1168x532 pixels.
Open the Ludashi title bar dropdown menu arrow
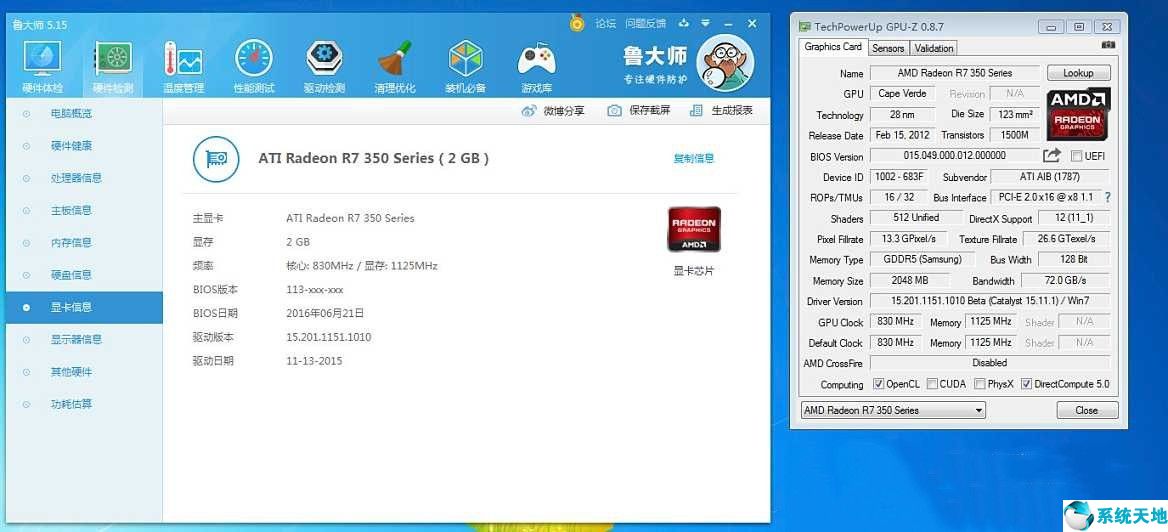pyautogui.click(x=705, y=23)
